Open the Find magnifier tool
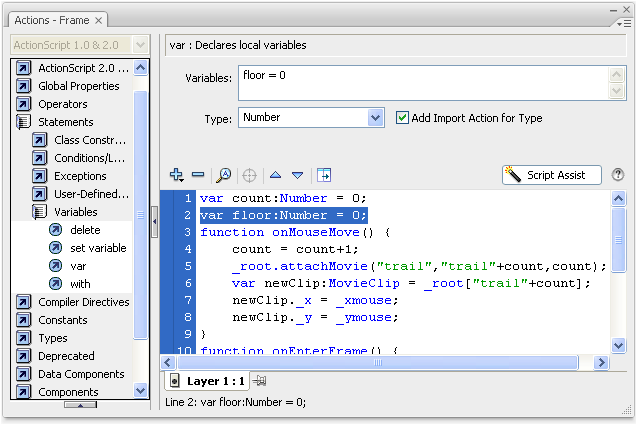Screen dimensions: 637x425 point(224,175)
